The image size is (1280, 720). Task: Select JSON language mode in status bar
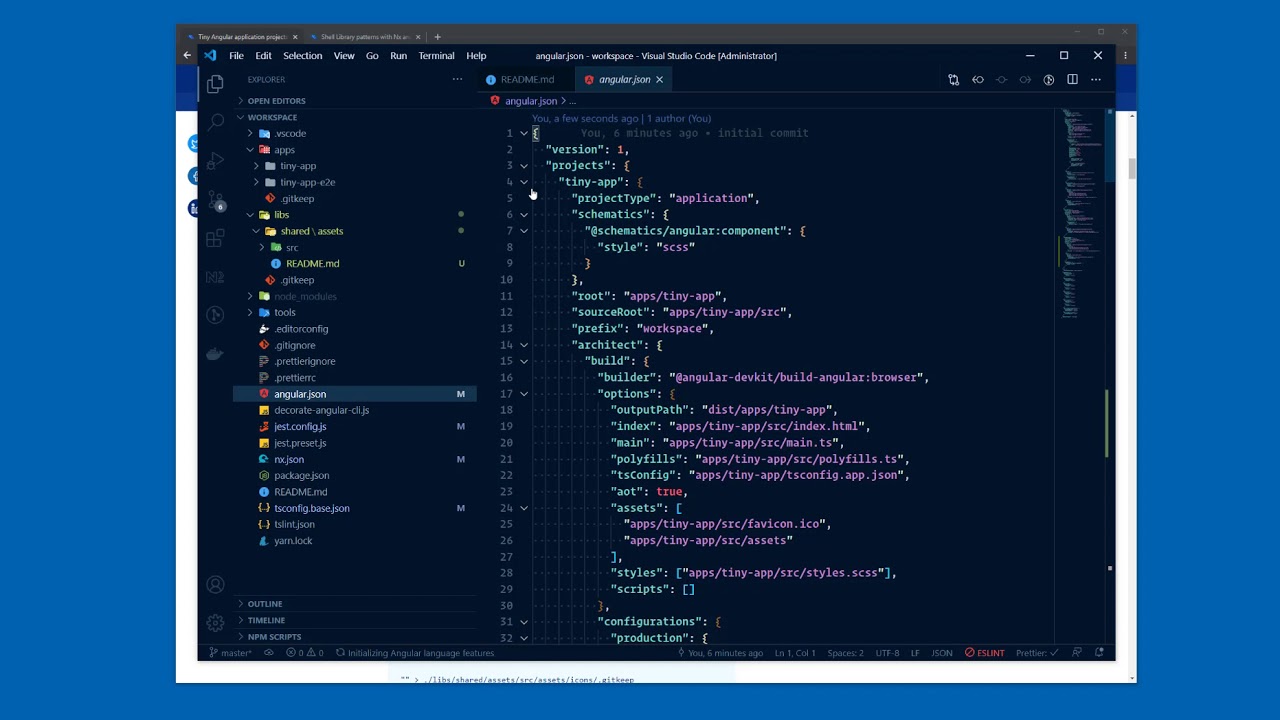click(x=942, y=653)
